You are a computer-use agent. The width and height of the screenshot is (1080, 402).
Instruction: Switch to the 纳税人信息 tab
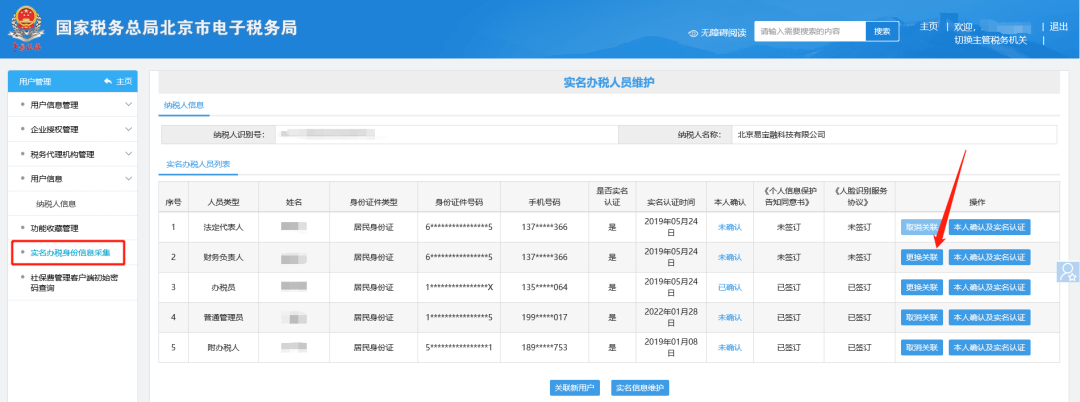click(184, 105)
